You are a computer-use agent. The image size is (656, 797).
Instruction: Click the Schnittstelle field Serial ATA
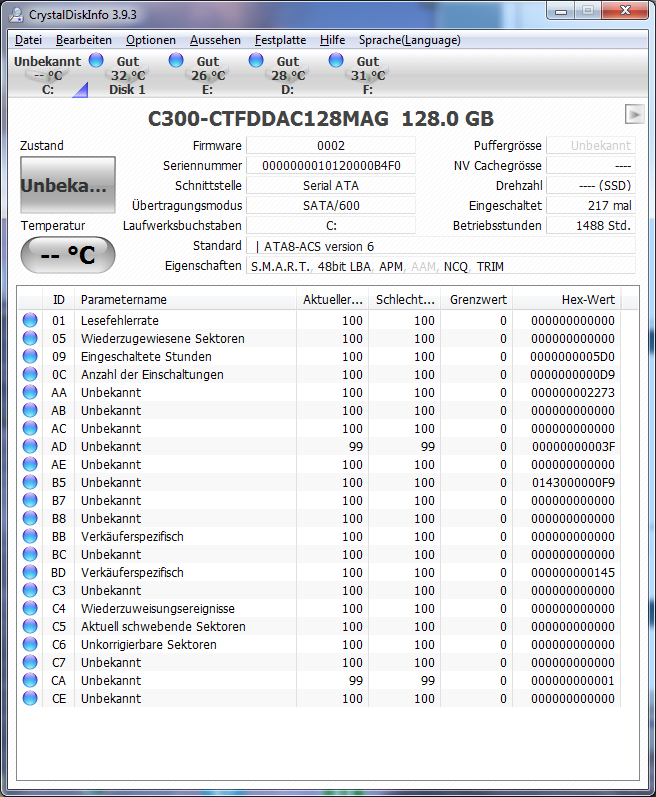(x=331, y=186)
